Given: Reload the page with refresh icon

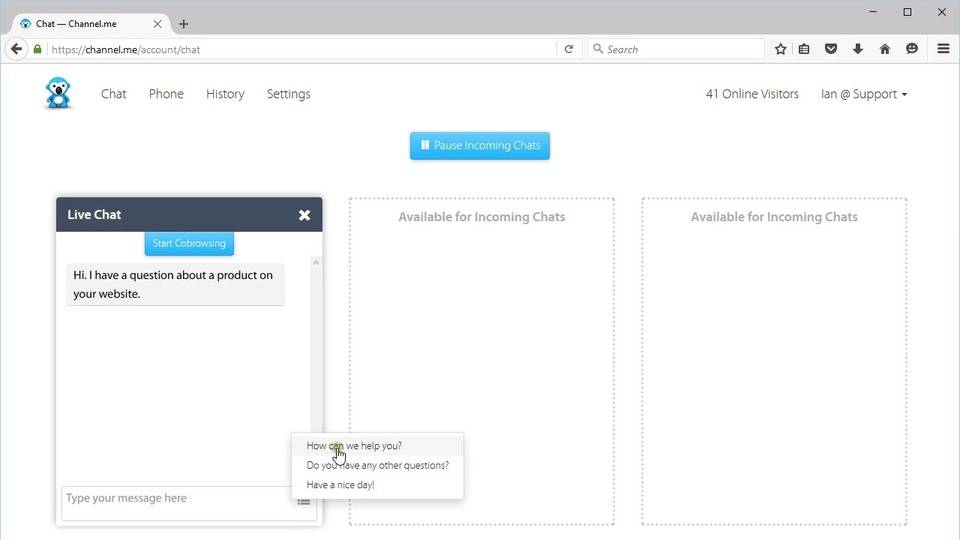Looking at the screenshot, I should click(569, 49).
